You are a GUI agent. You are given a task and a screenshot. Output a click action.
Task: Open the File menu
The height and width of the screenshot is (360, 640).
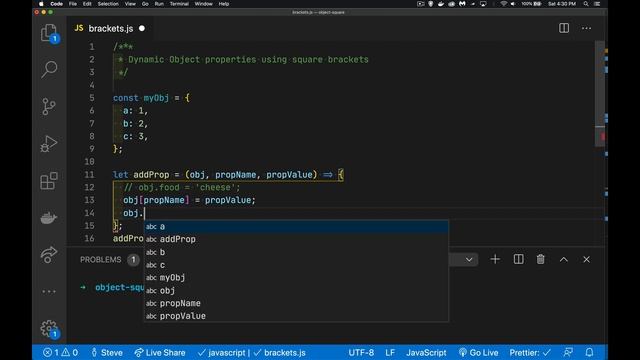73,4
